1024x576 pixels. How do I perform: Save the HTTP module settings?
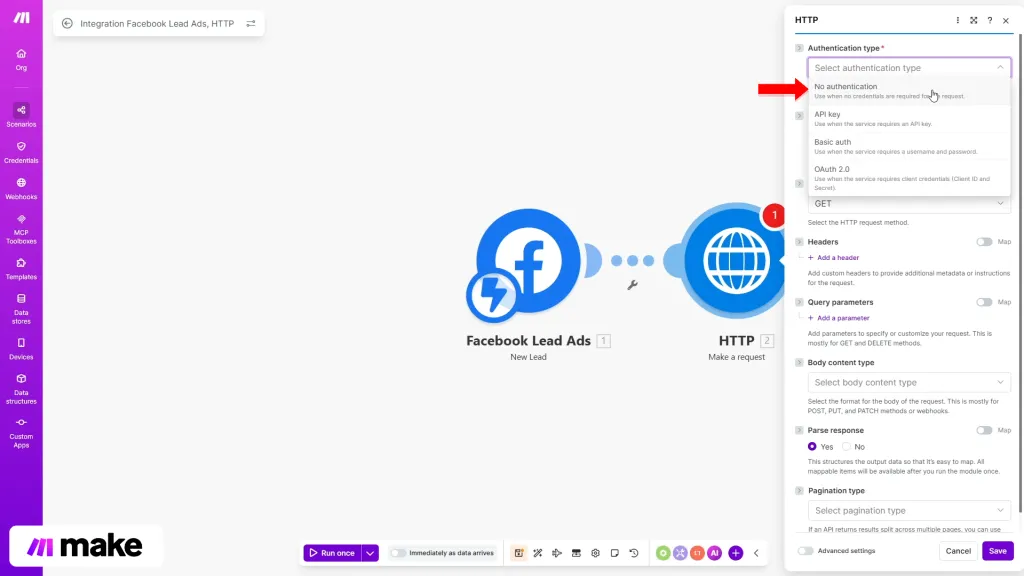pyautogui.click(x=997, y=551)
